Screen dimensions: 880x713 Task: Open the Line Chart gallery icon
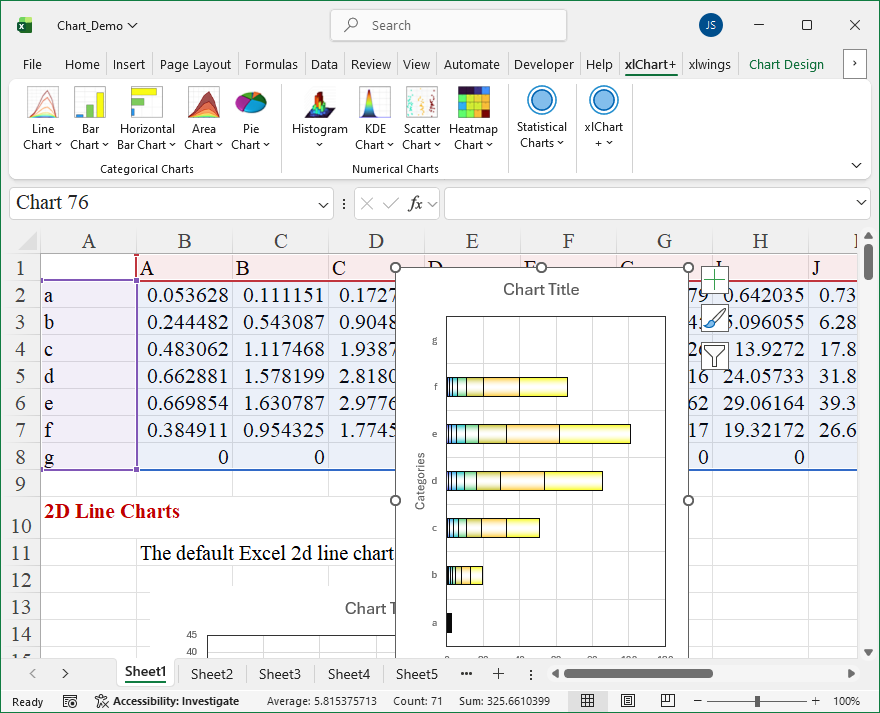42,104
